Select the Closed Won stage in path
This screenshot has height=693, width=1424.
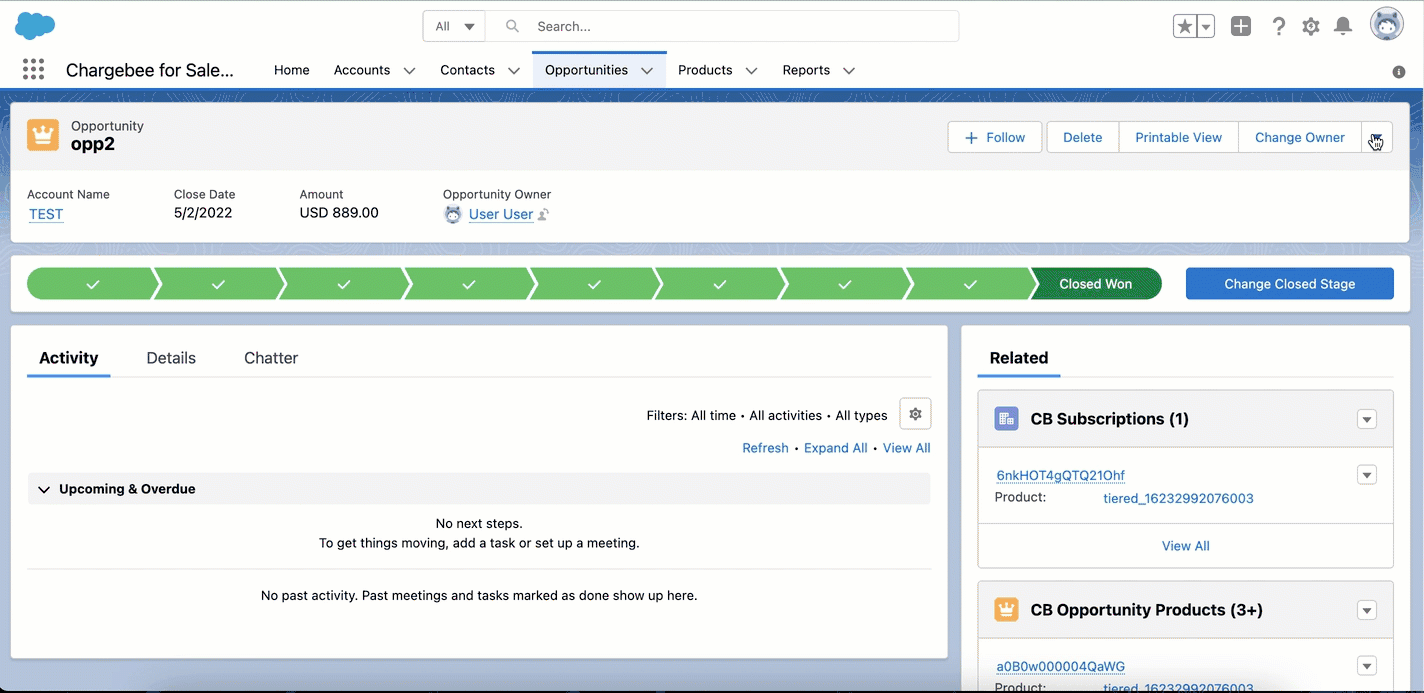(1095, 284)
